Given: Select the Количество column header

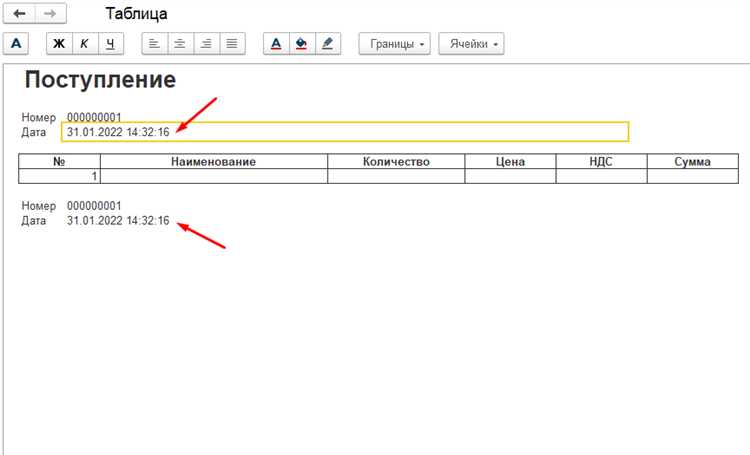Looking at the screenshot, I should coord(396,161).
